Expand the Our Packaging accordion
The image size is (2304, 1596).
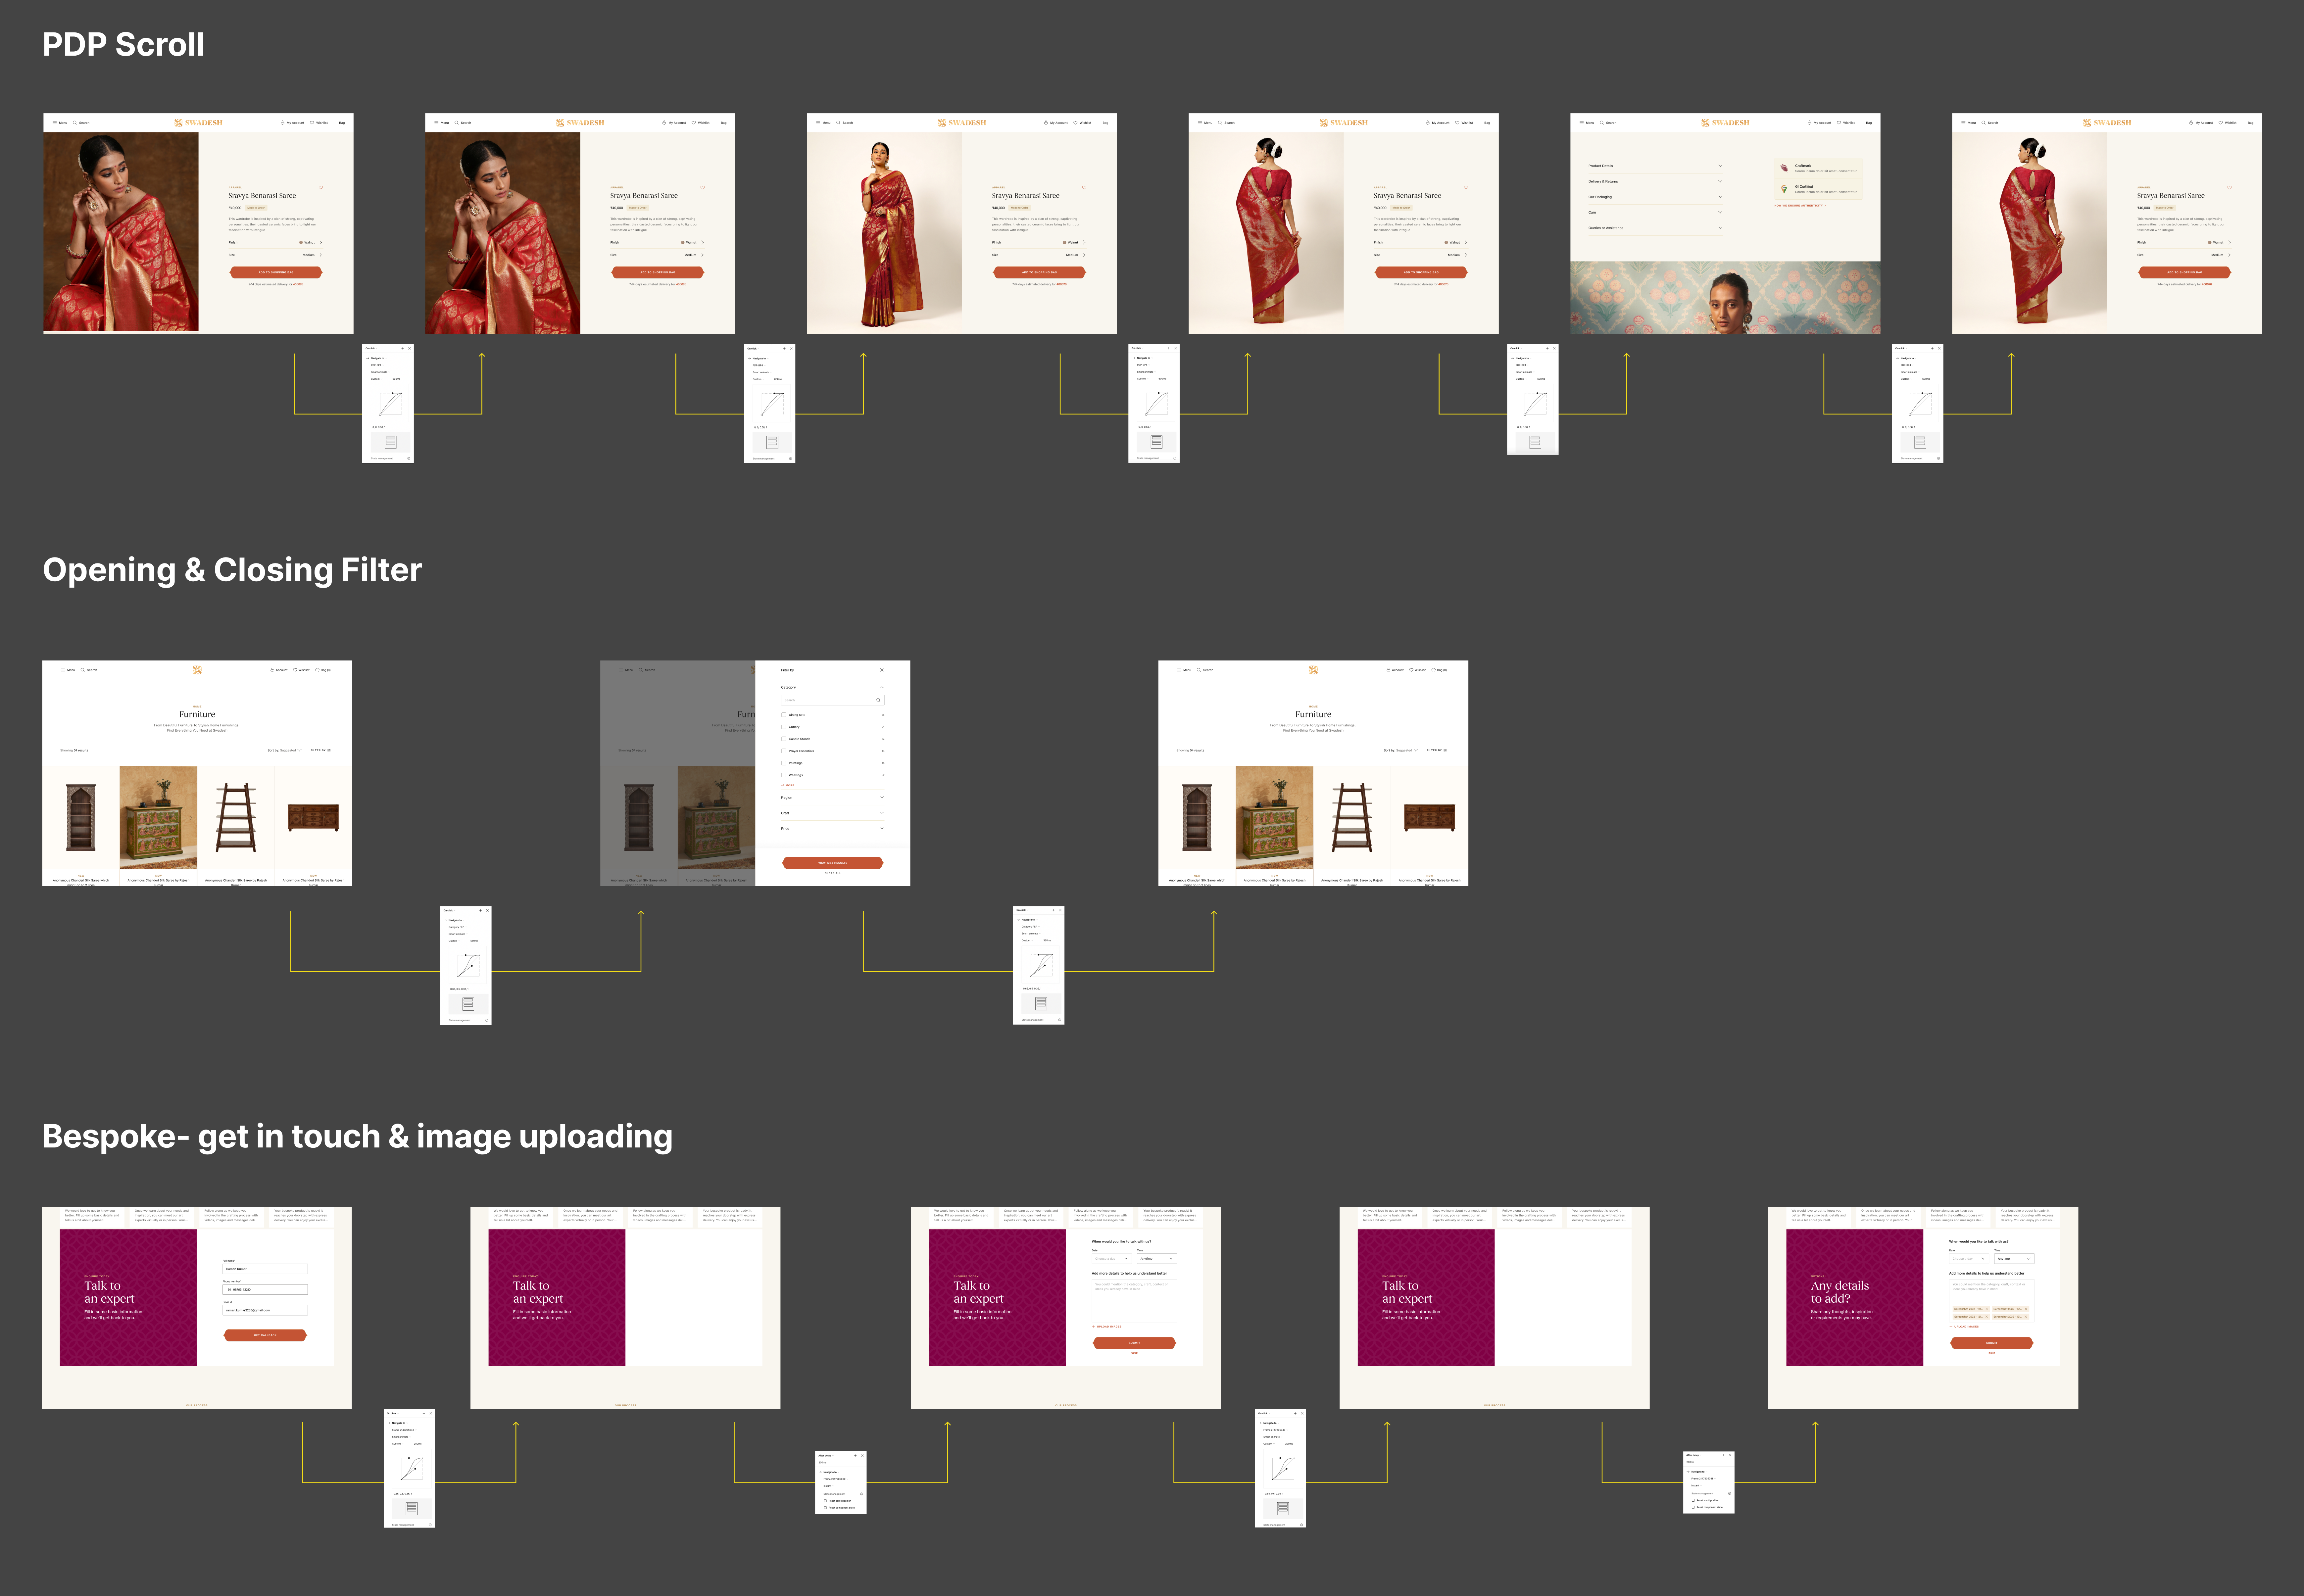[1720, 197]
